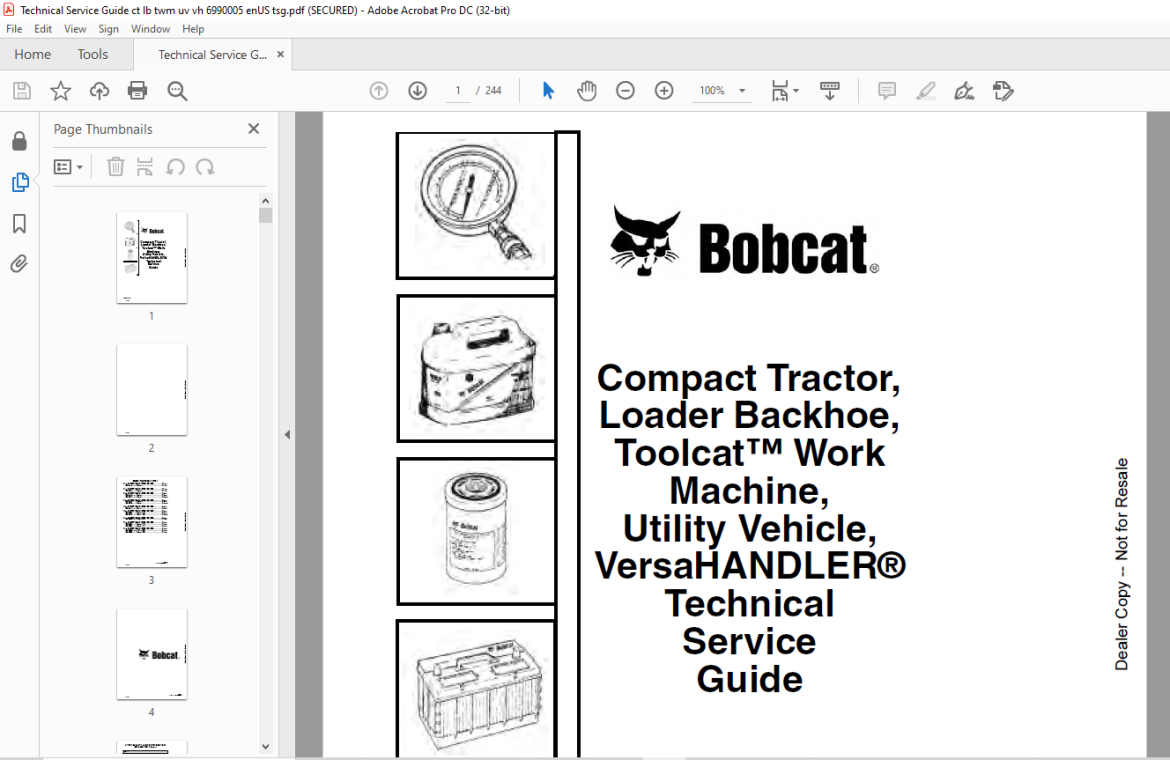The image size is (1170, 760).
Task: Click the fit page scrolling icon
Action: pyautogui.click(x=780, y=91)
